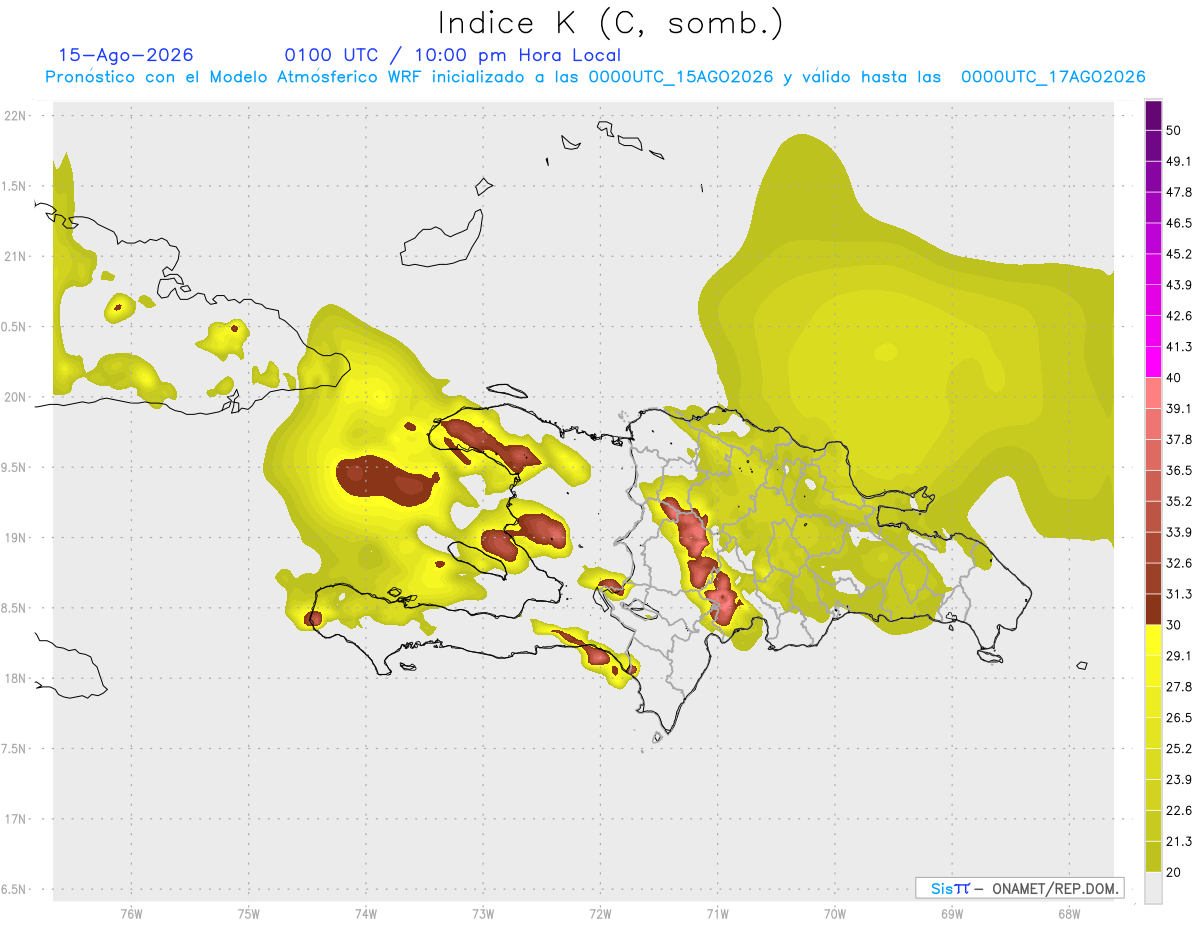
Task: Click the '72W' longitude label
Action: [x=600, y=914]
